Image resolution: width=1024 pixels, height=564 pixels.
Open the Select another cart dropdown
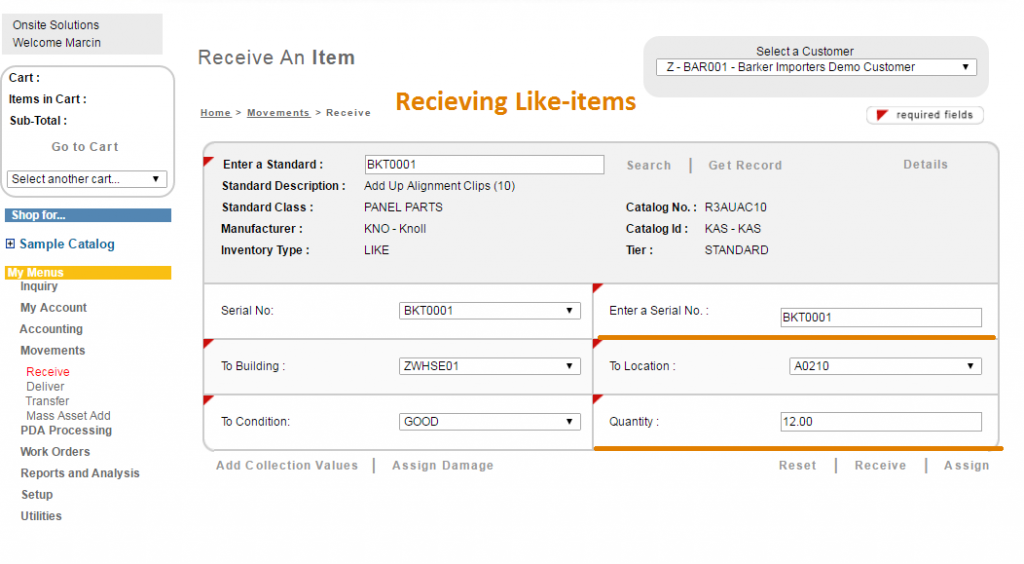pos(87,179)
